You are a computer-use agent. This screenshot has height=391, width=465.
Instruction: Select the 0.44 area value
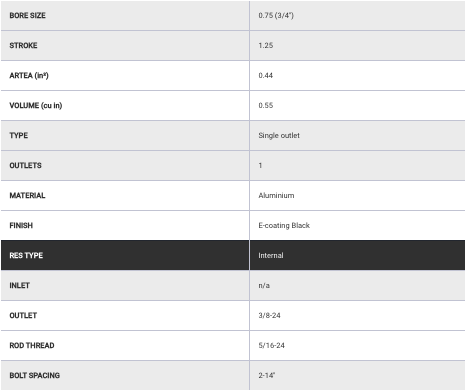tap(266, 75)
